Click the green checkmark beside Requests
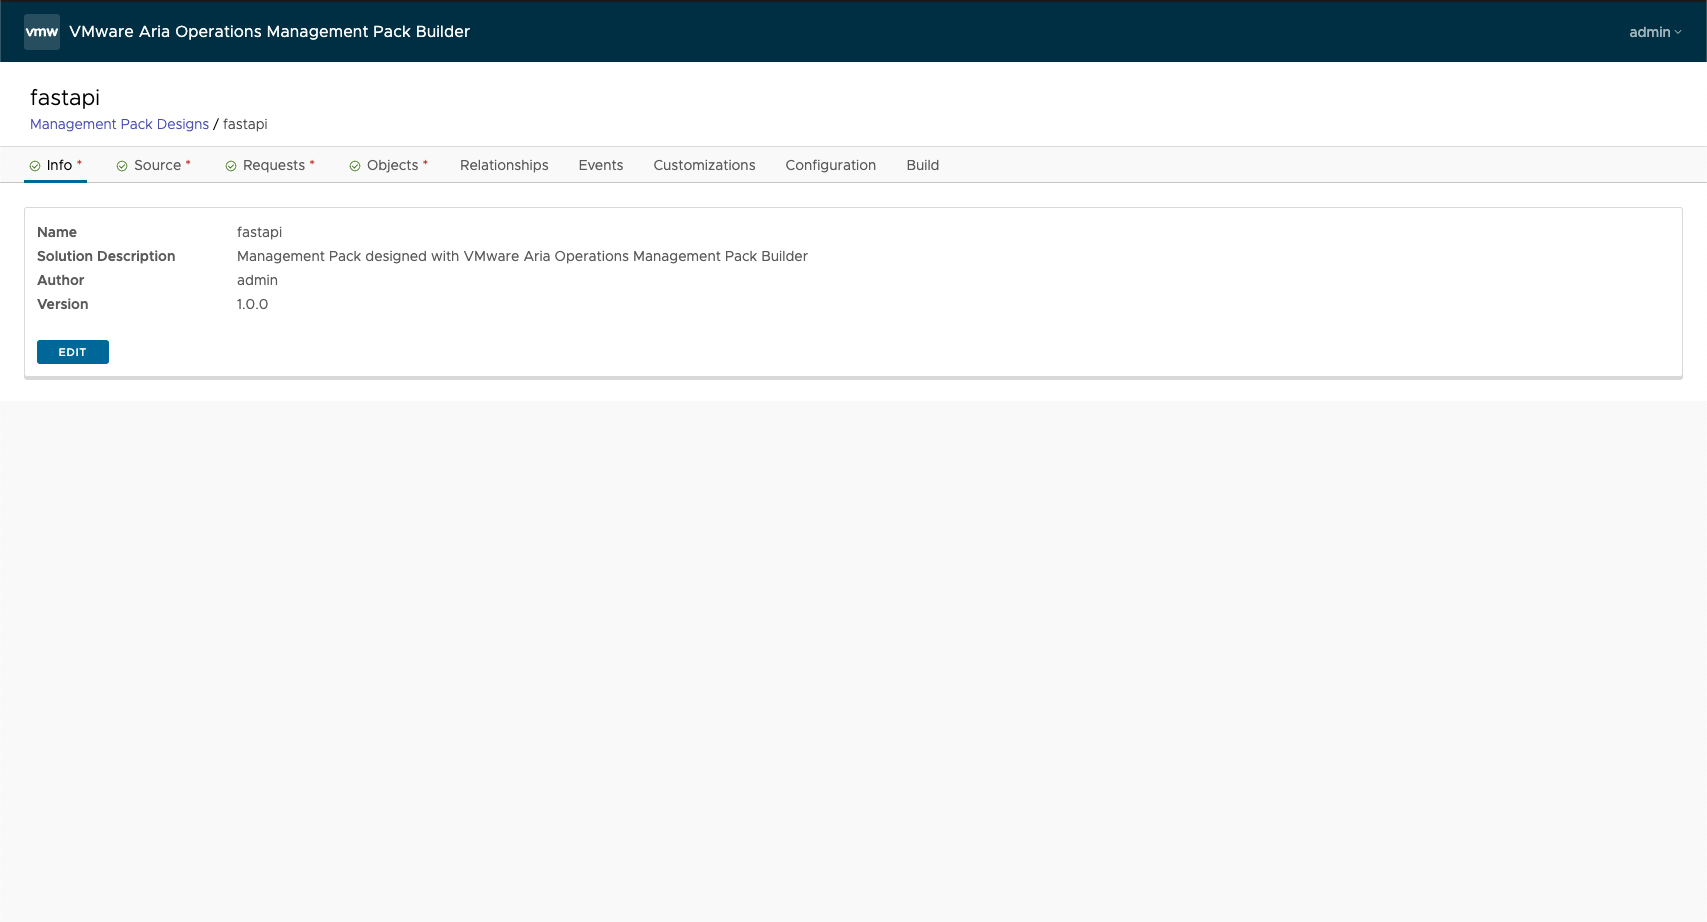This screenshot has width=1707, height=922. (x=231, y=166)
